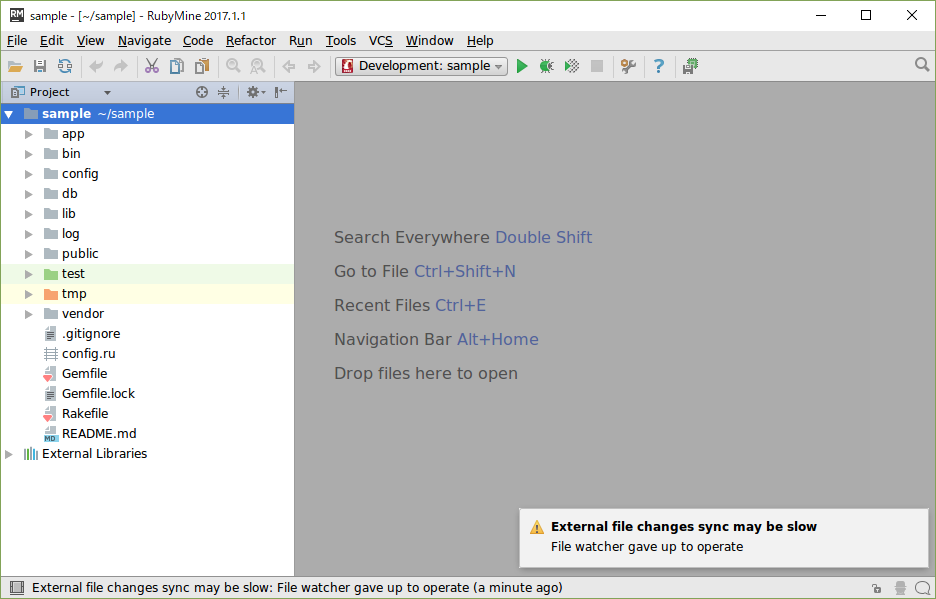Click the Scroll from Source target icon

(202, 92)
